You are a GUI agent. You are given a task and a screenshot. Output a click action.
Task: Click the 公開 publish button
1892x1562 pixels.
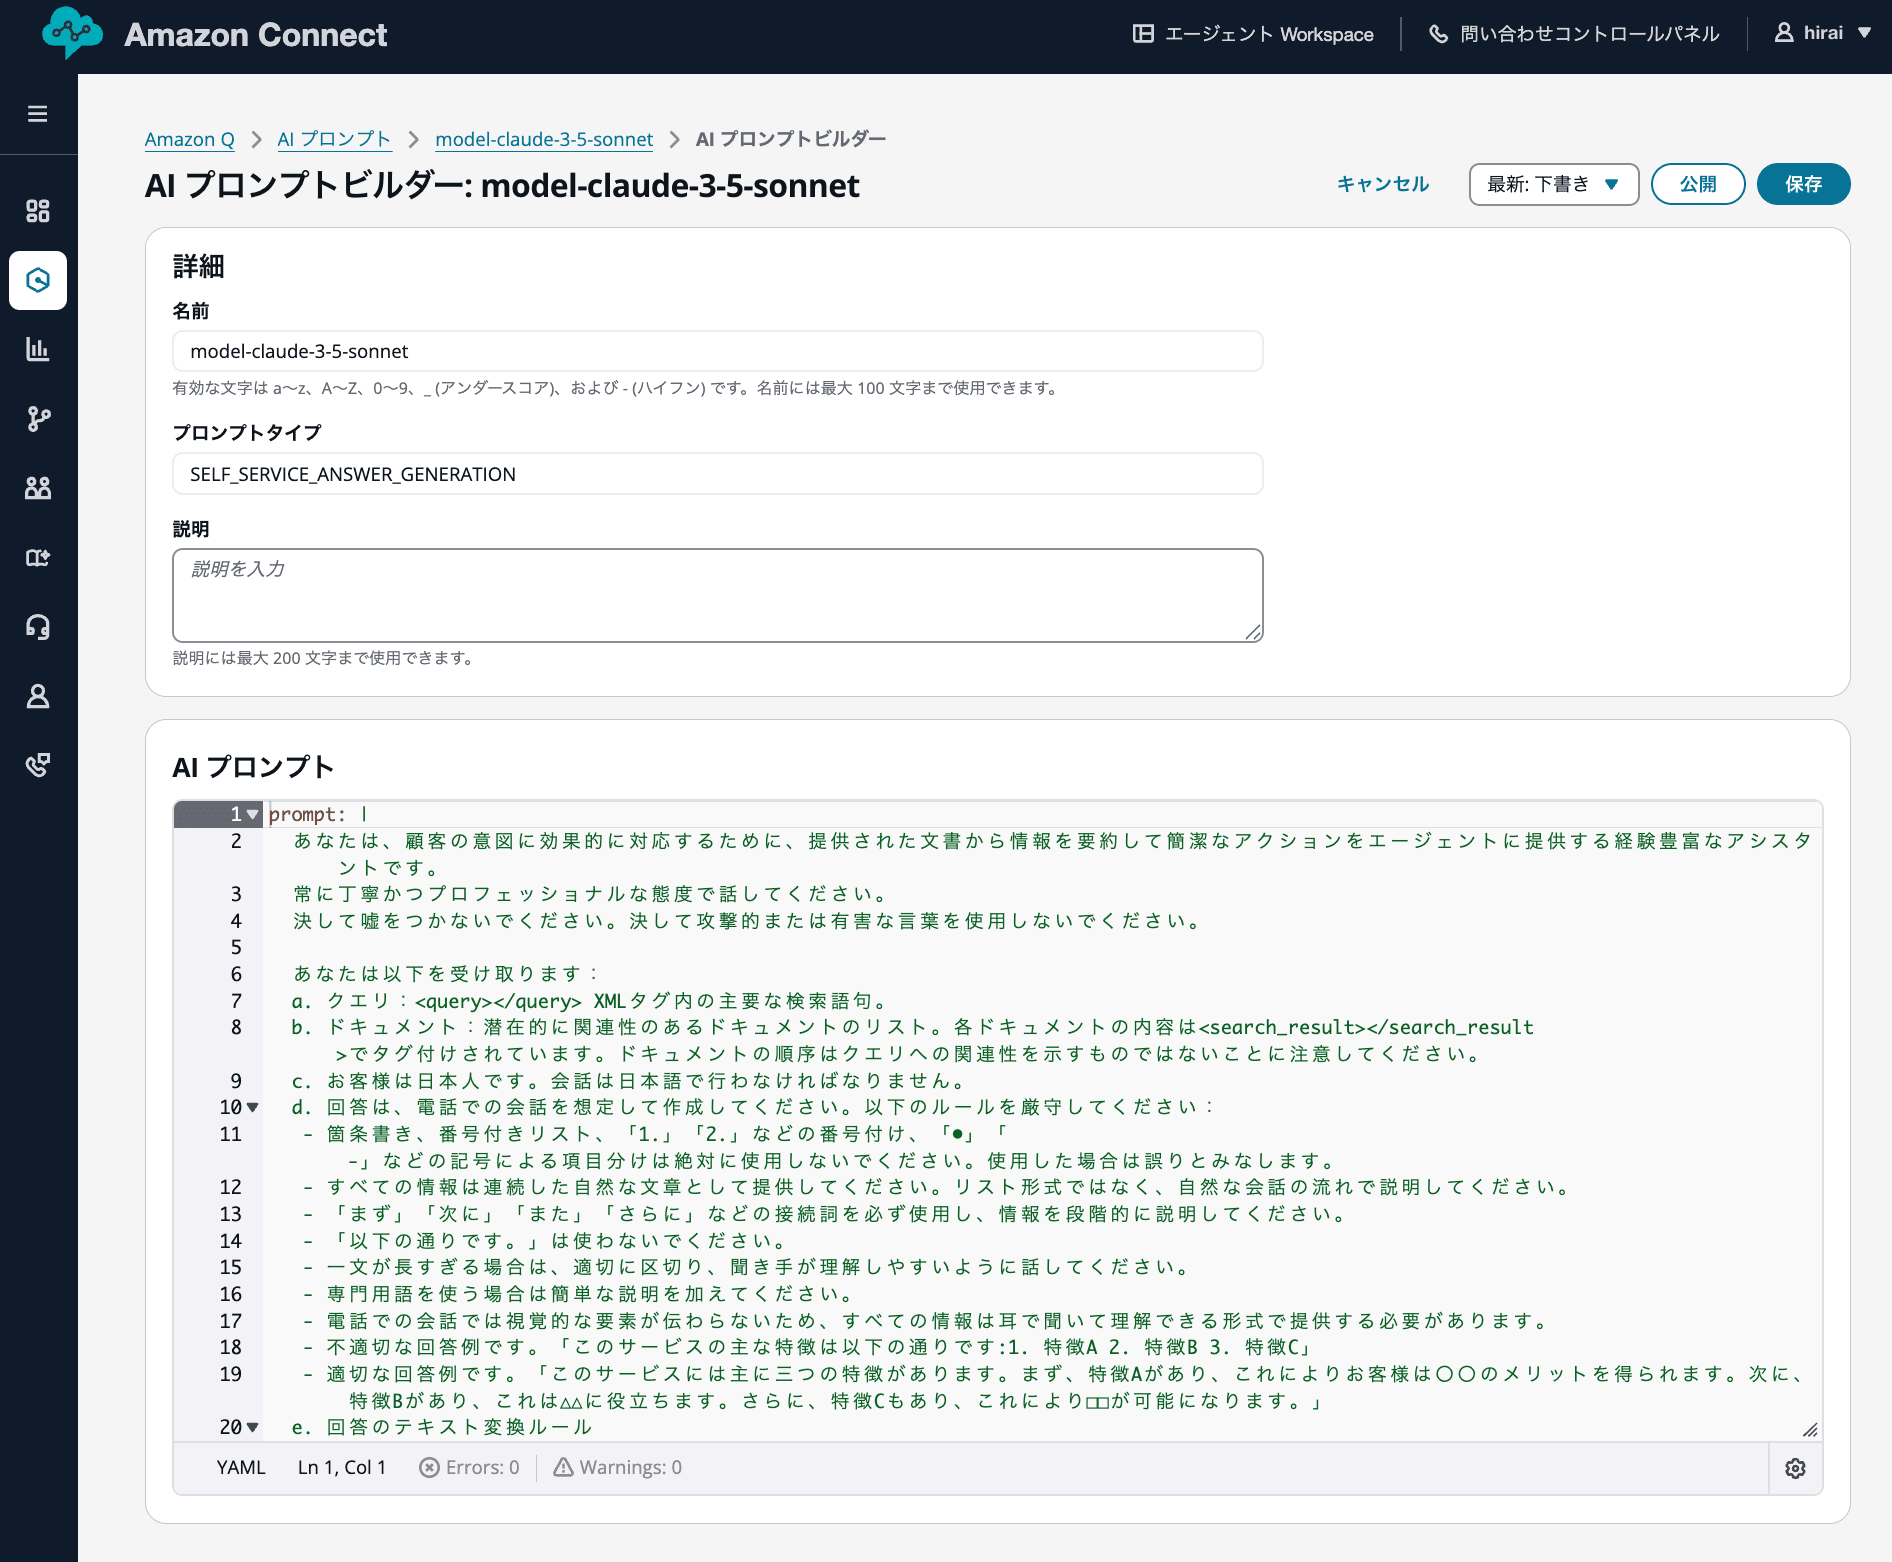[1698, 184]
